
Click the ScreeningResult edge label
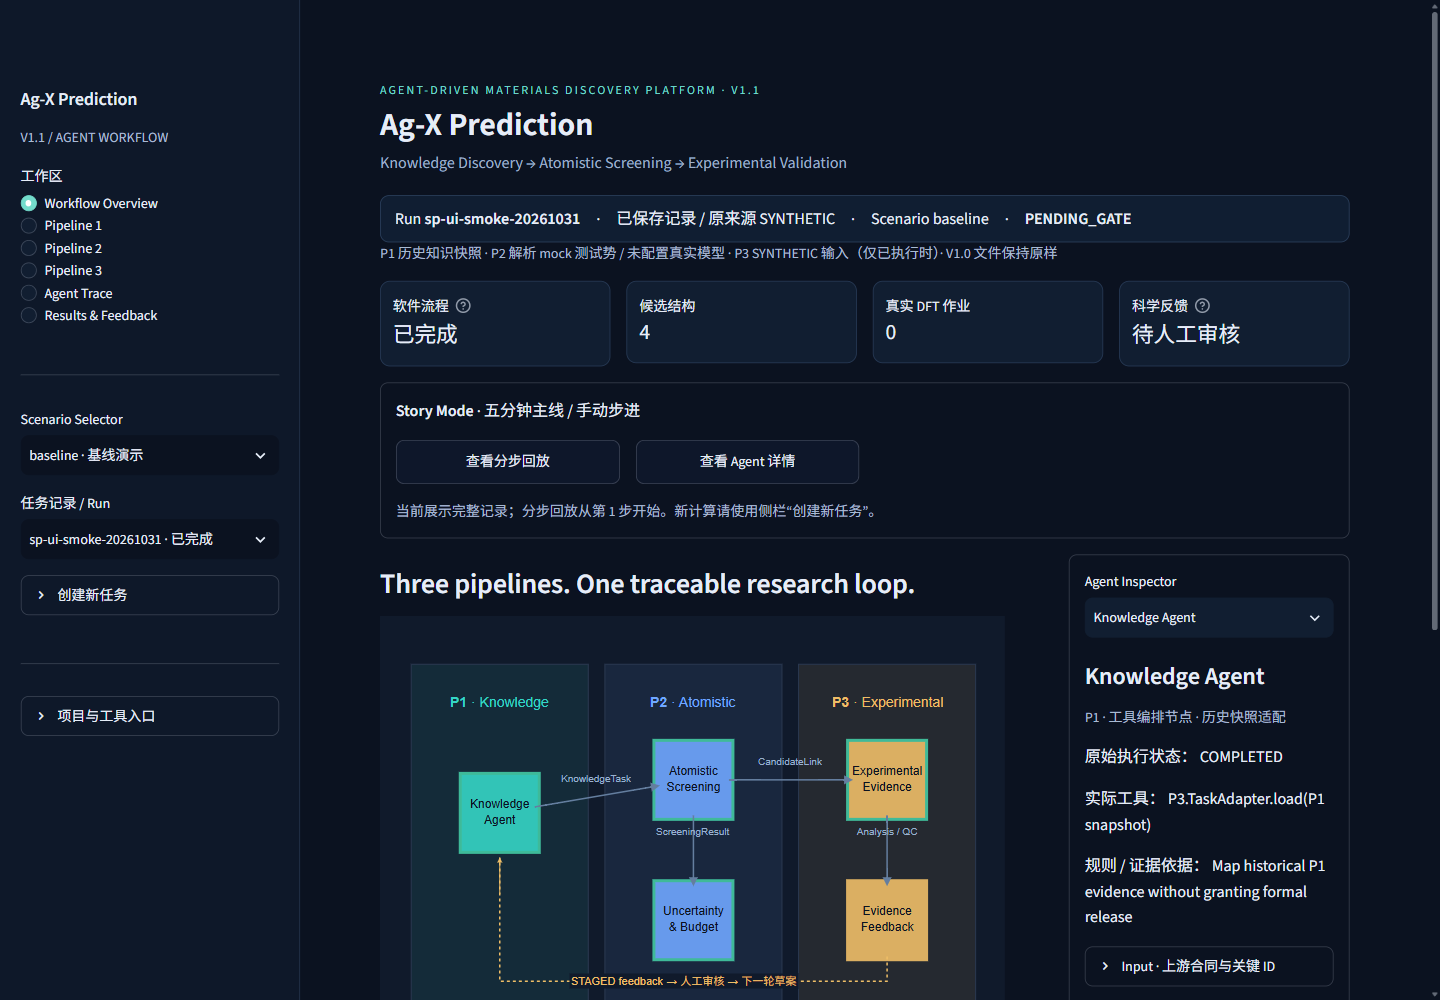point(692,832)
